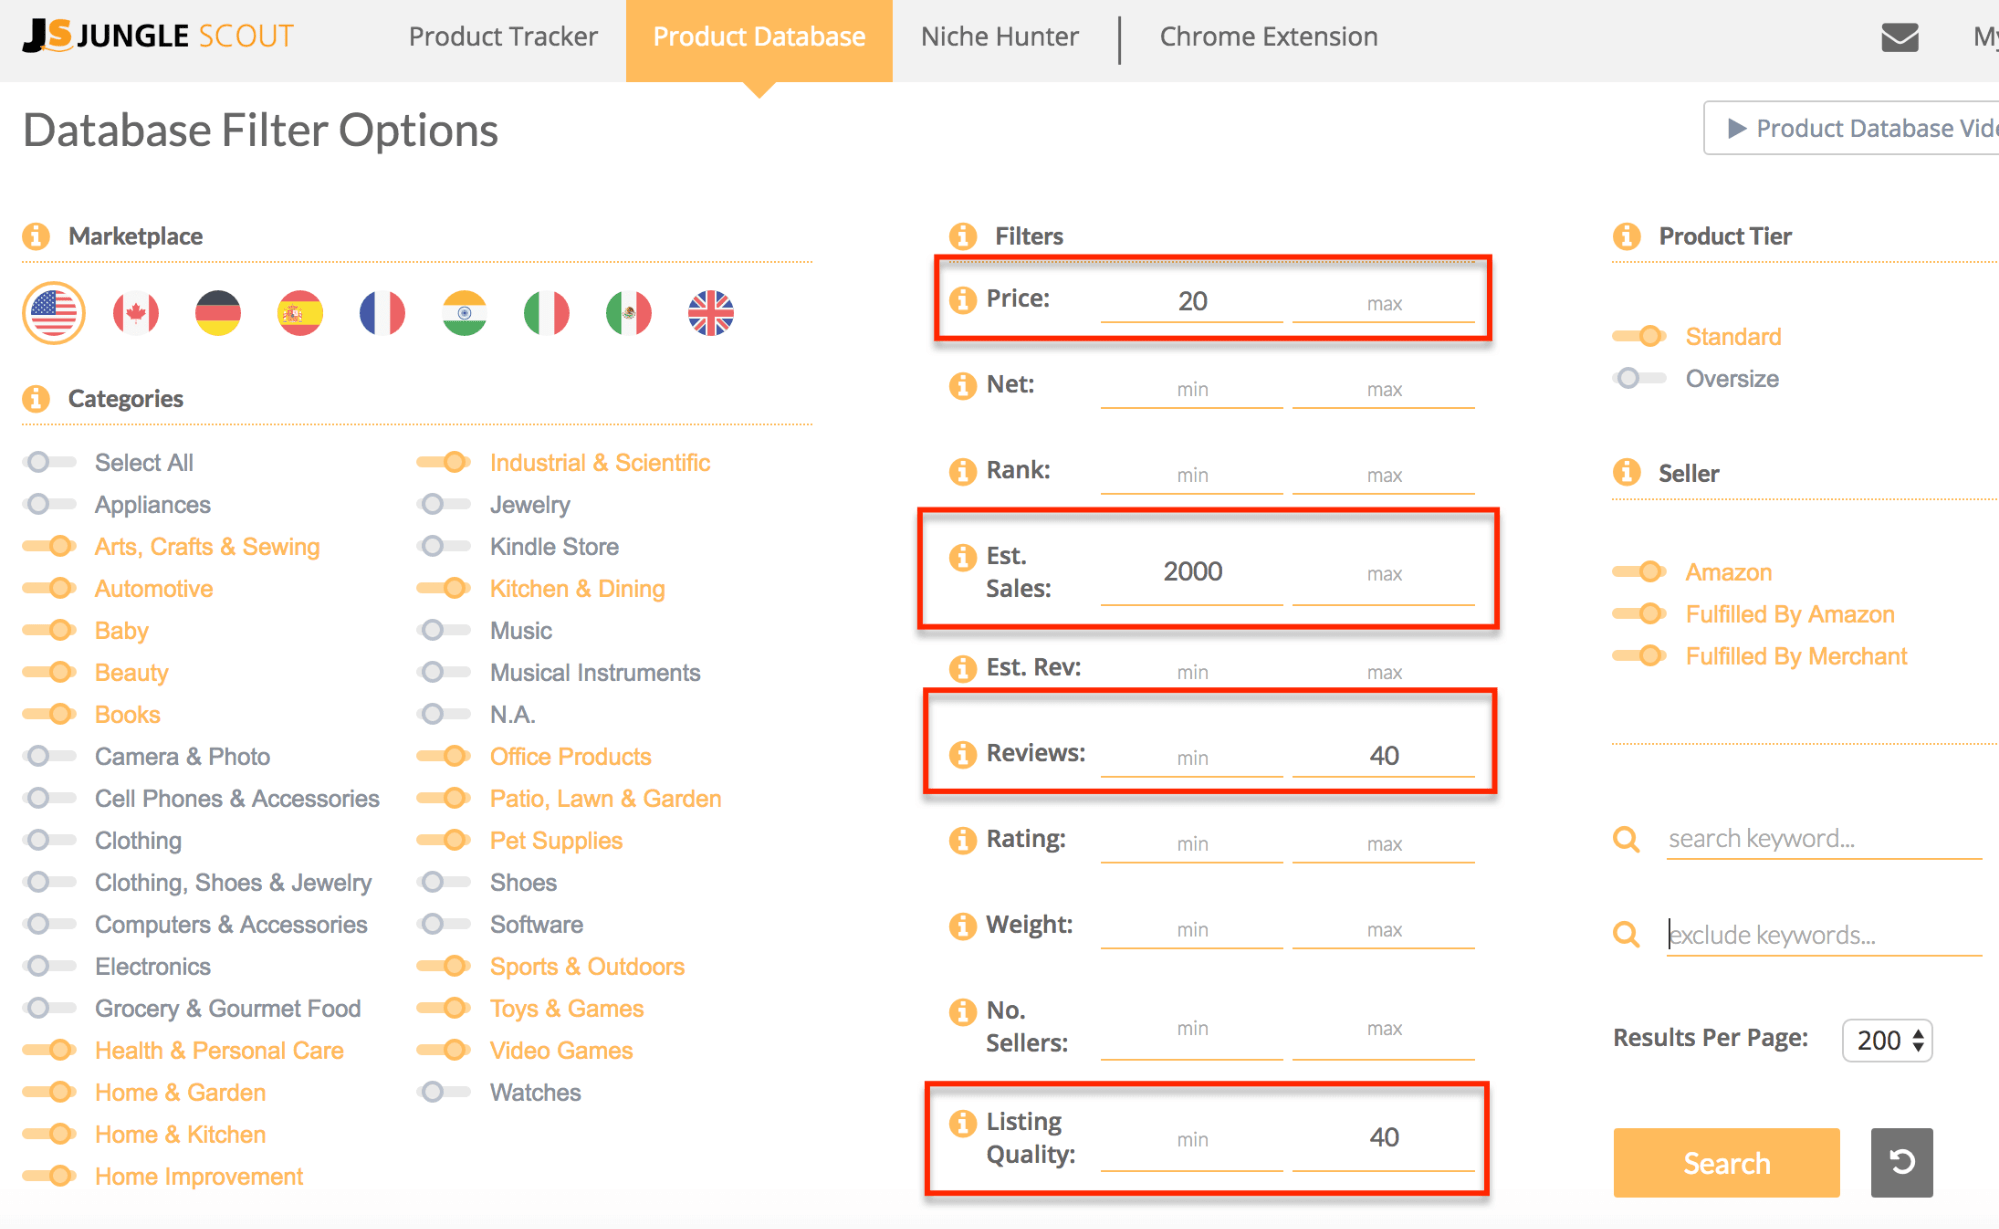Turn off the Standard tier switch
This screenshot has height=1229, width=1999.
(x=1640, y=336)
